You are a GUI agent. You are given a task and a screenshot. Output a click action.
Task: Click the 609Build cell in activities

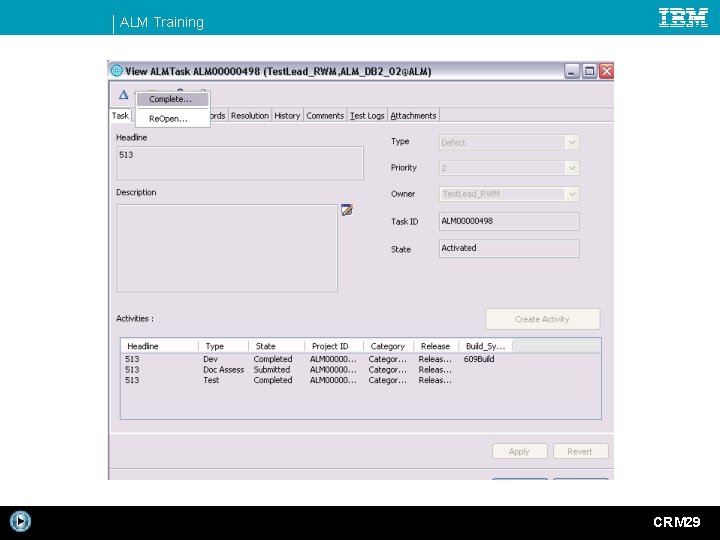(x=479, y=359)
